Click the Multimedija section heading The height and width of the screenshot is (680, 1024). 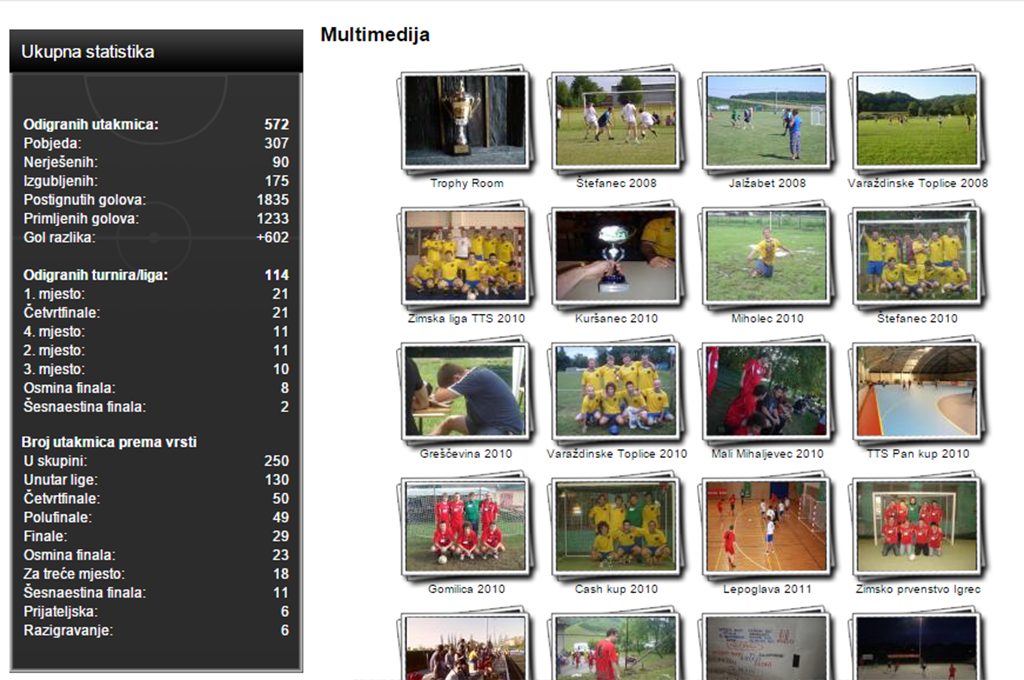coord(375,35)
